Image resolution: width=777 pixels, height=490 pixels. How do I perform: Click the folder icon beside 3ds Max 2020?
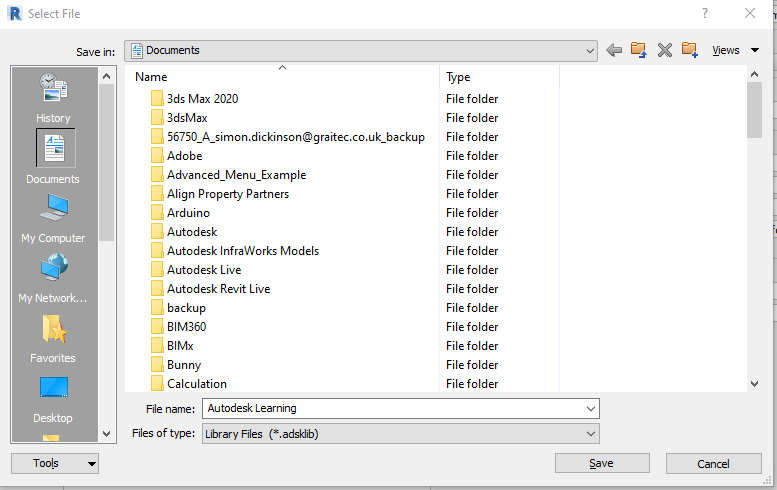(x=157, y=98)
